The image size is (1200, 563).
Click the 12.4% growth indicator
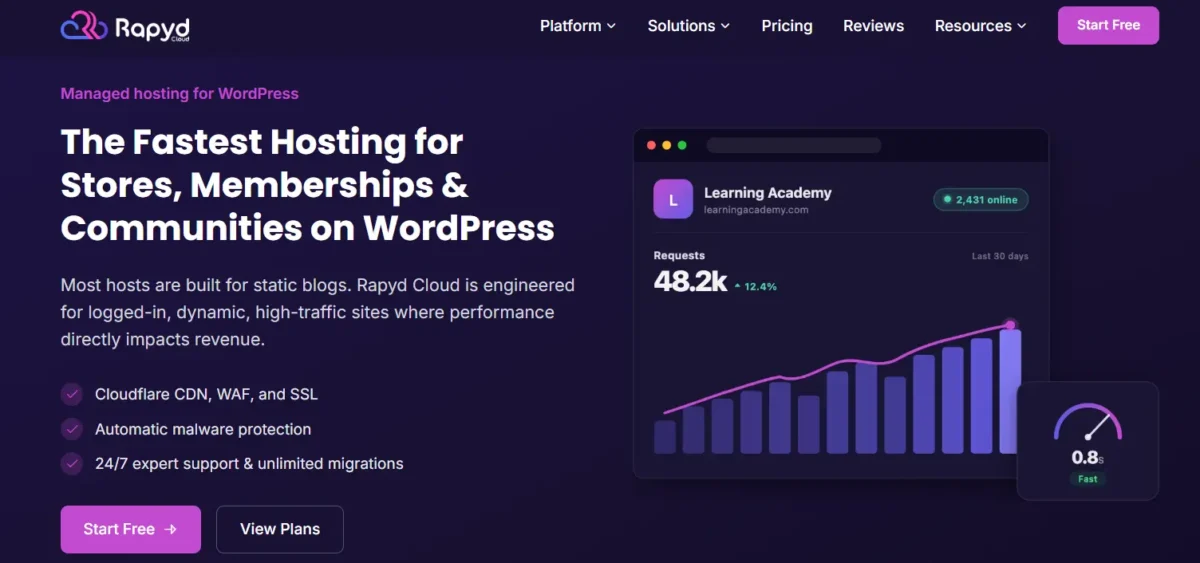point(755,286)
